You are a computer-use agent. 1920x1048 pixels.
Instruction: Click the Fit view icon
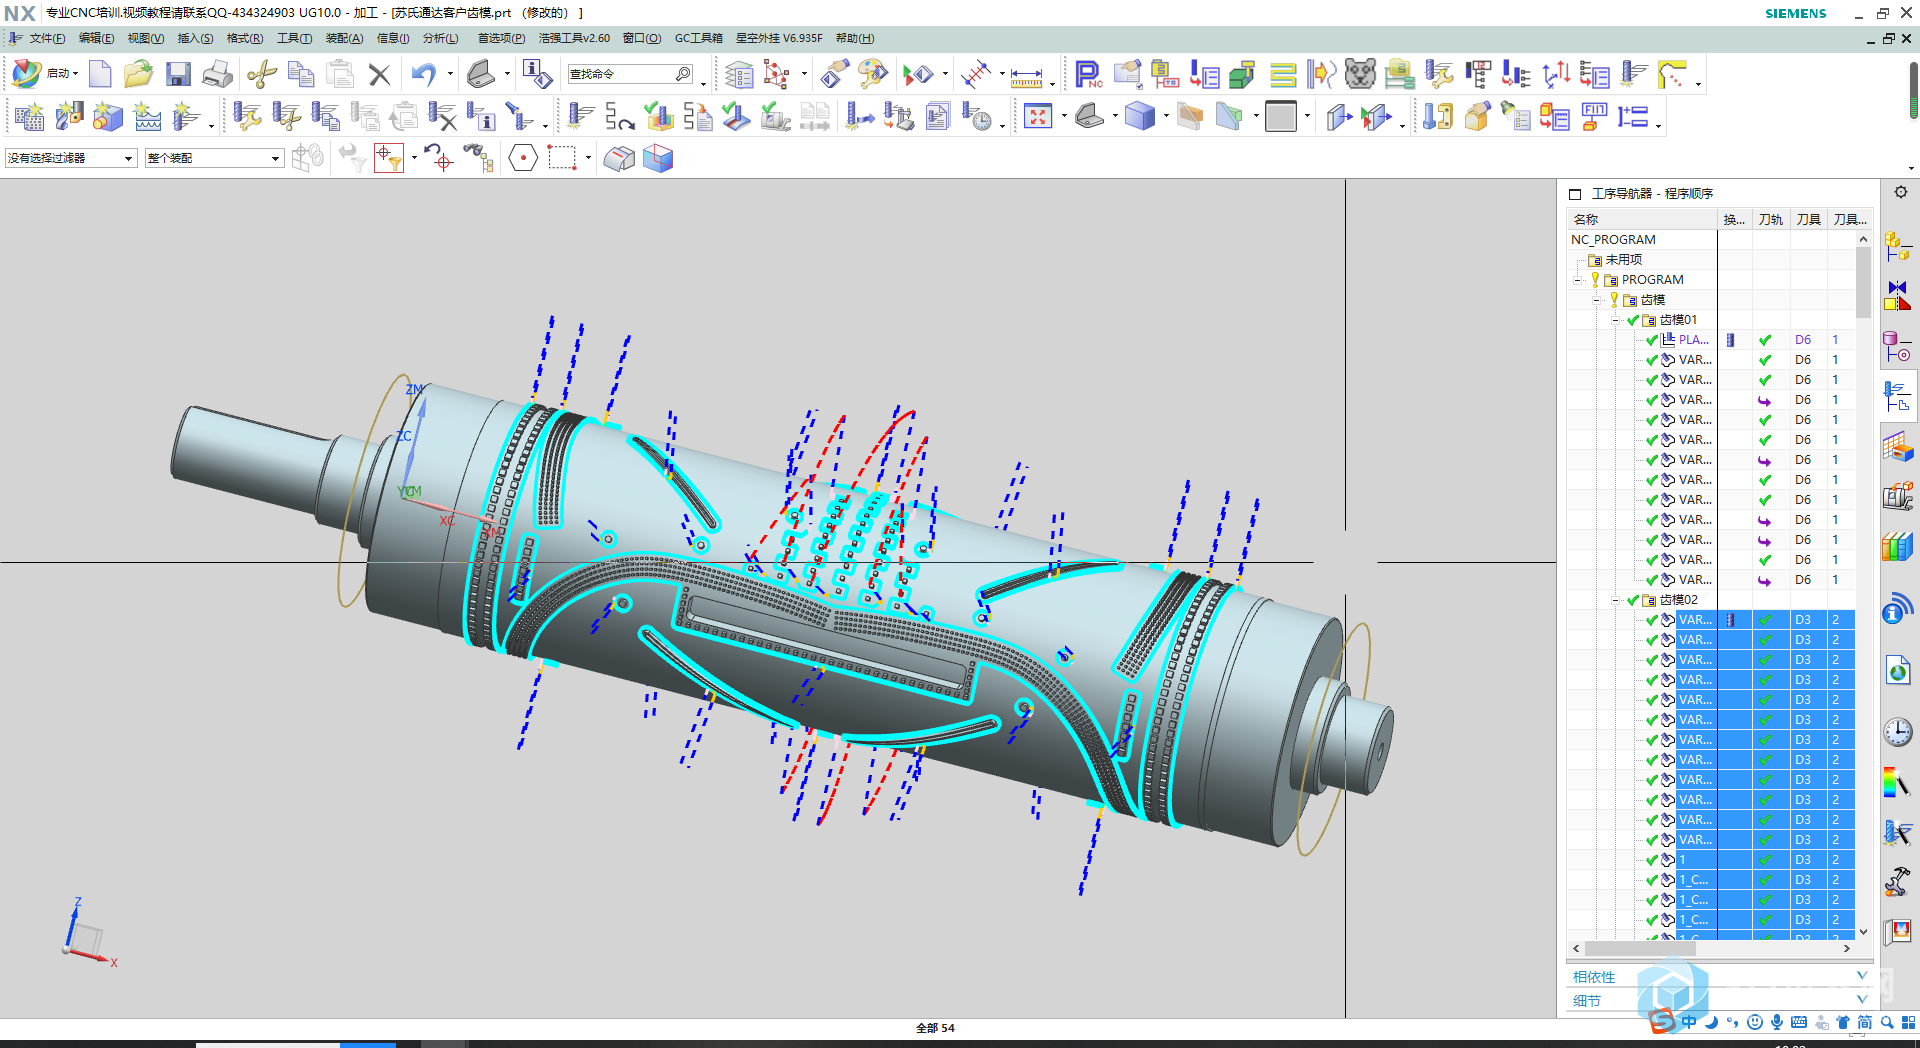(1038, 117)
